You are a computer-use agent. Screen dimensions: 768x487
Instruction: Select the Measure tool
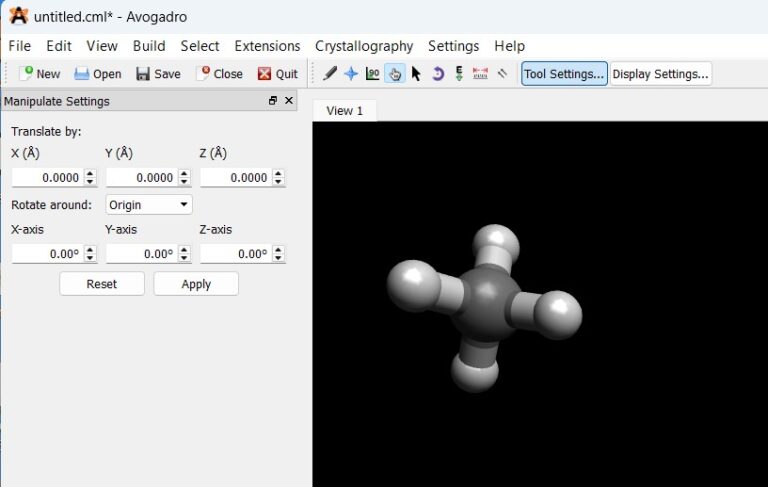480,73
